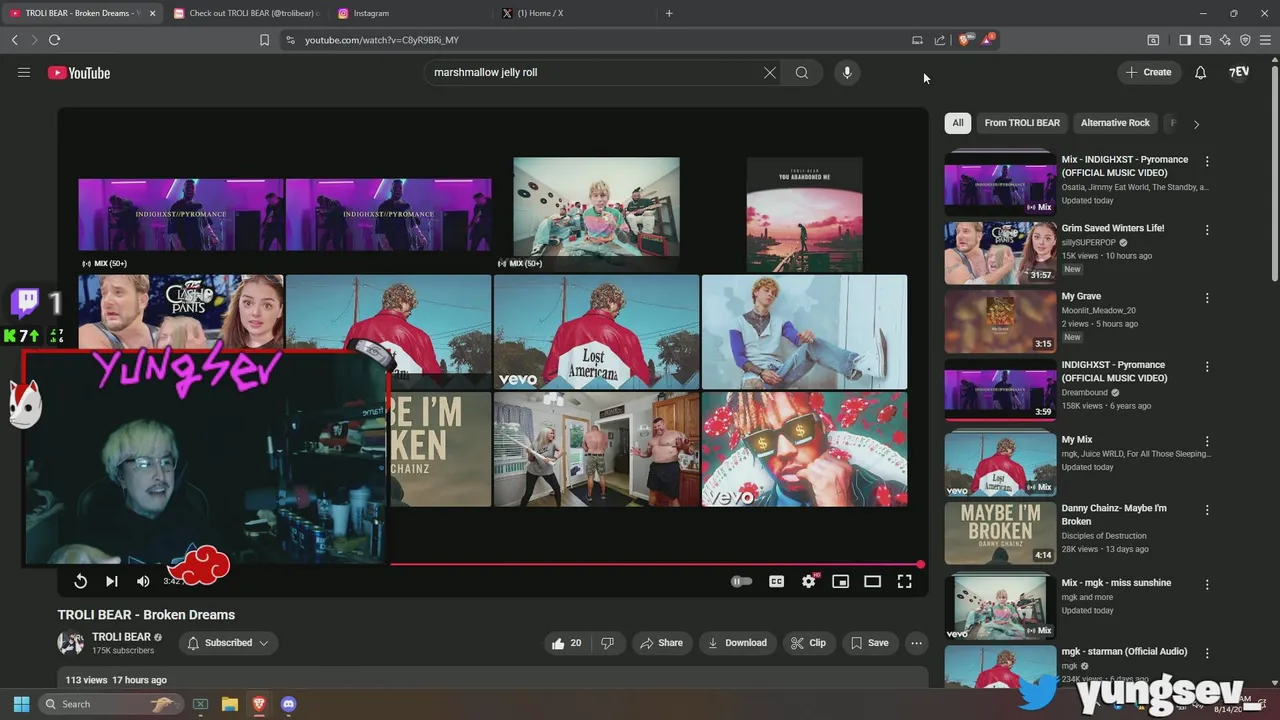Toggle autoplay switch in the player
Screen dimensions: 1280x720
point(741,581)
